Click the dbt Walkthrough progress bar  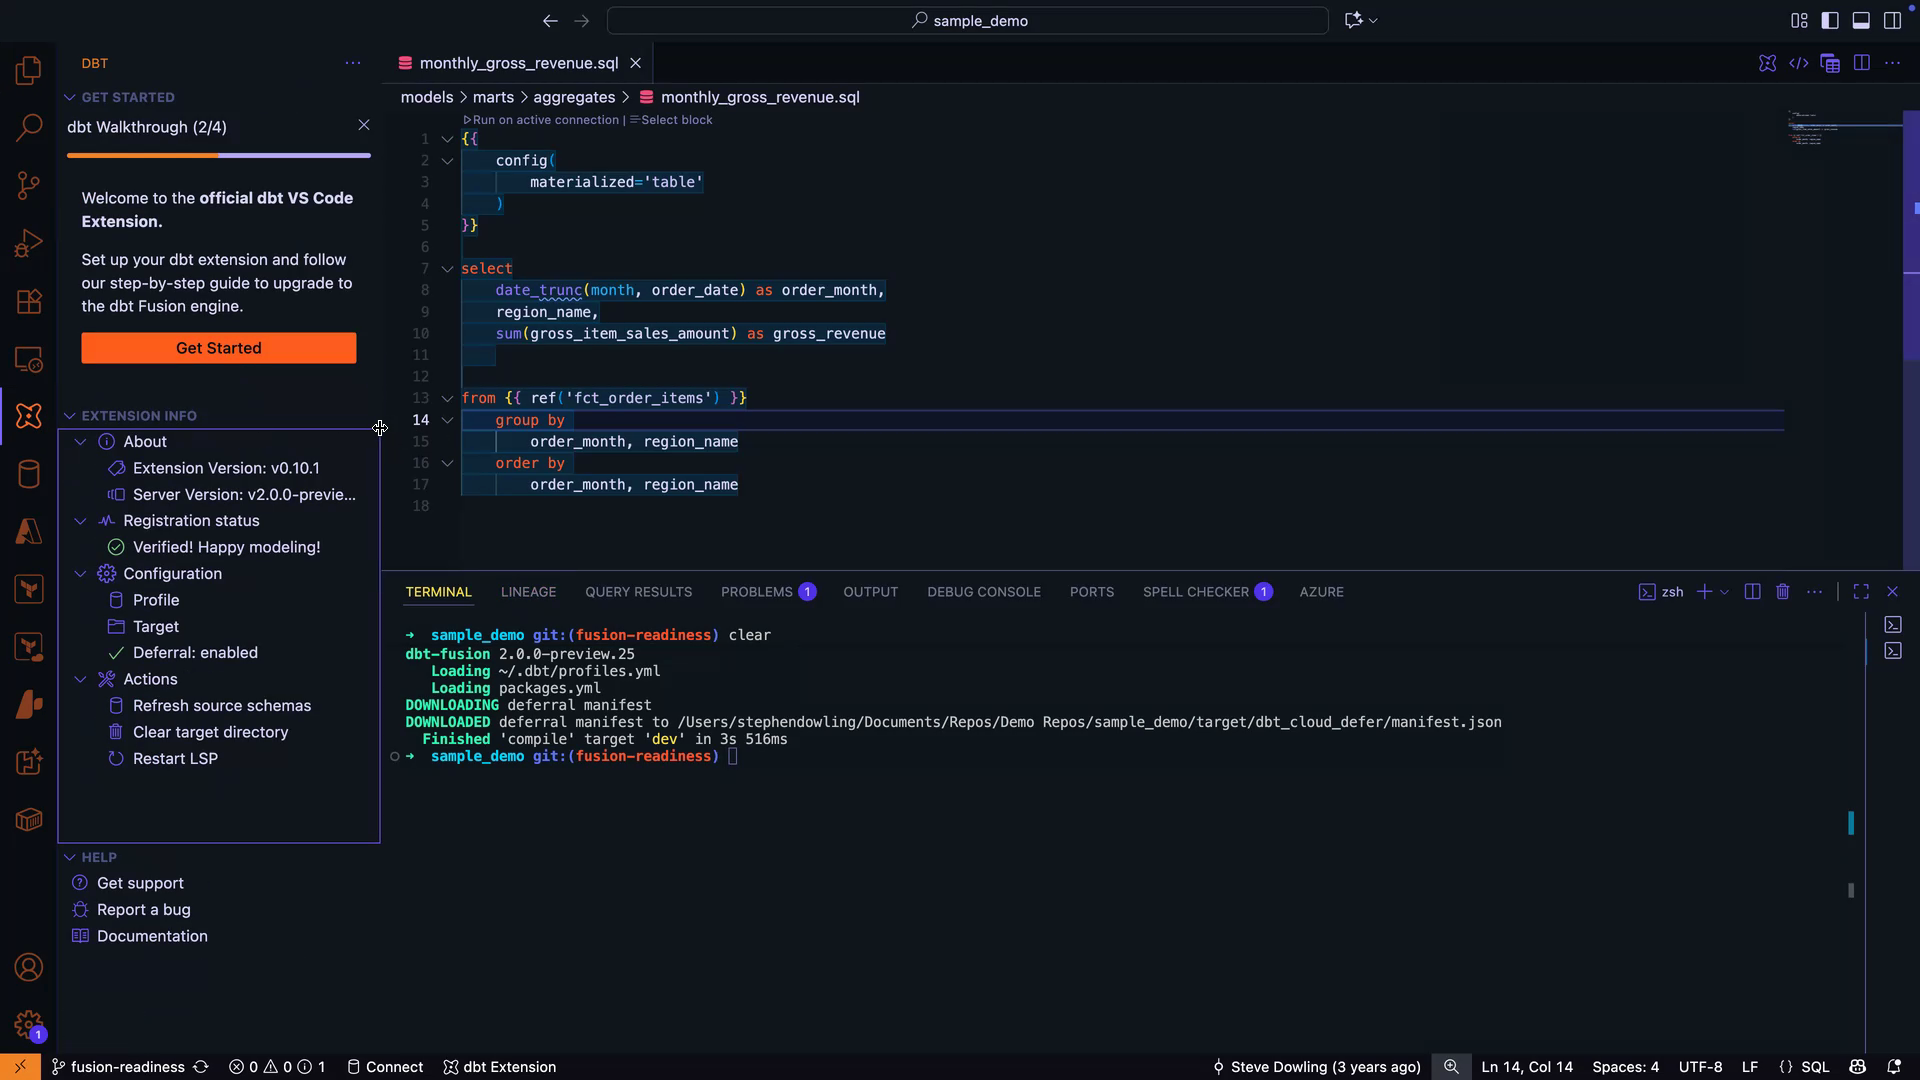point(218,155)
